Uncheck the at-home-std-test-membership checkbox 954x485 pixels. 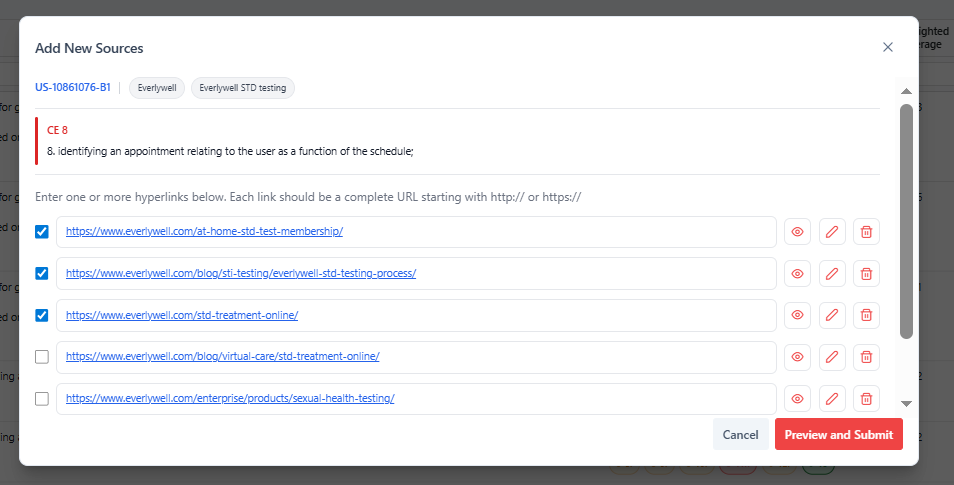[x=42, y=232]
